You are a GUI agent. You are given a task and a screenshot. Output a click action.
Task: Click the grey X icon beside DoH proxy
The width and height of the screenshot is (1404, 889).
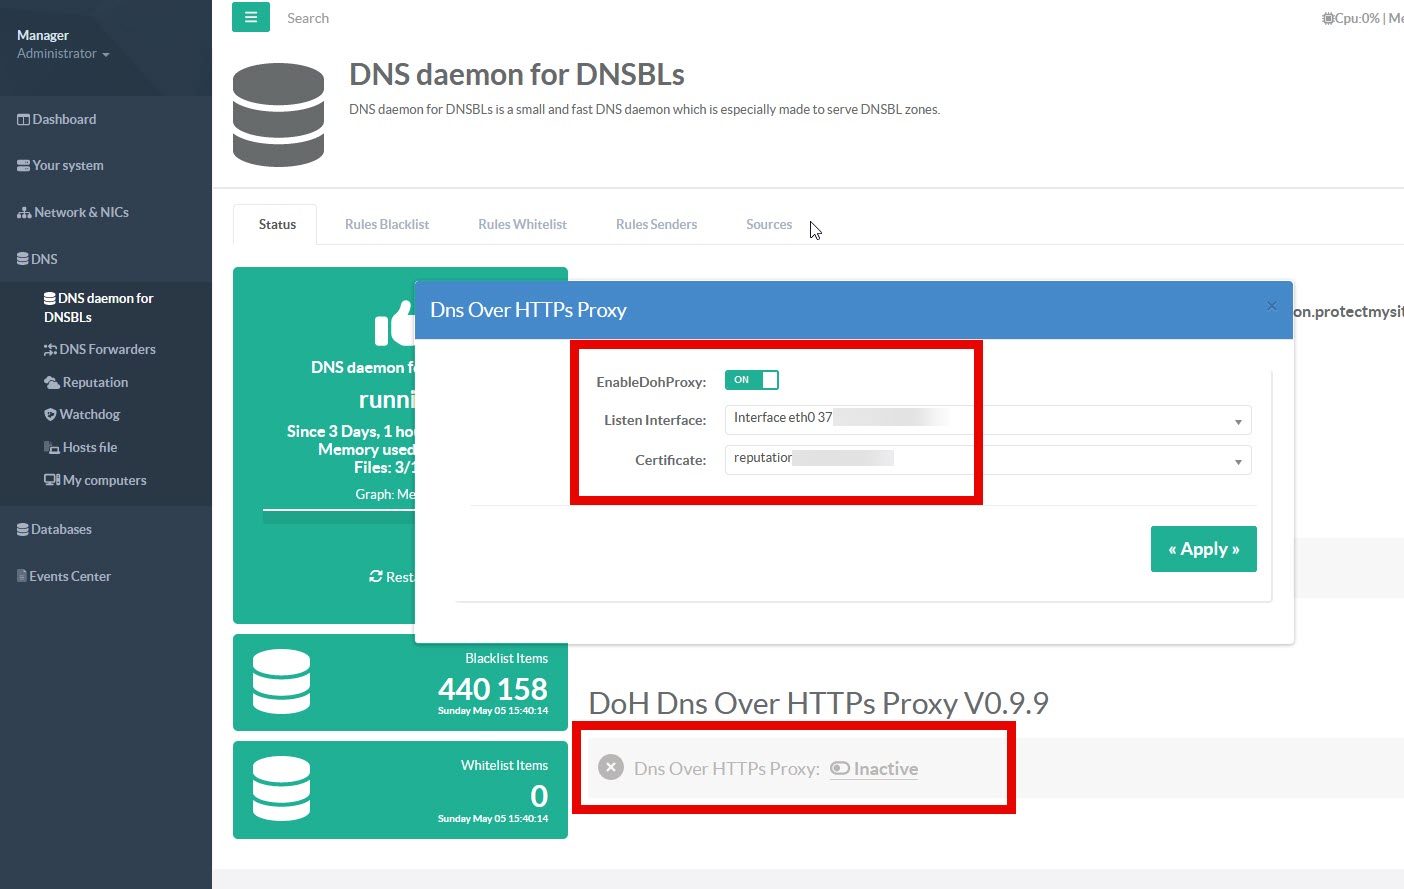tap(610, 768)
